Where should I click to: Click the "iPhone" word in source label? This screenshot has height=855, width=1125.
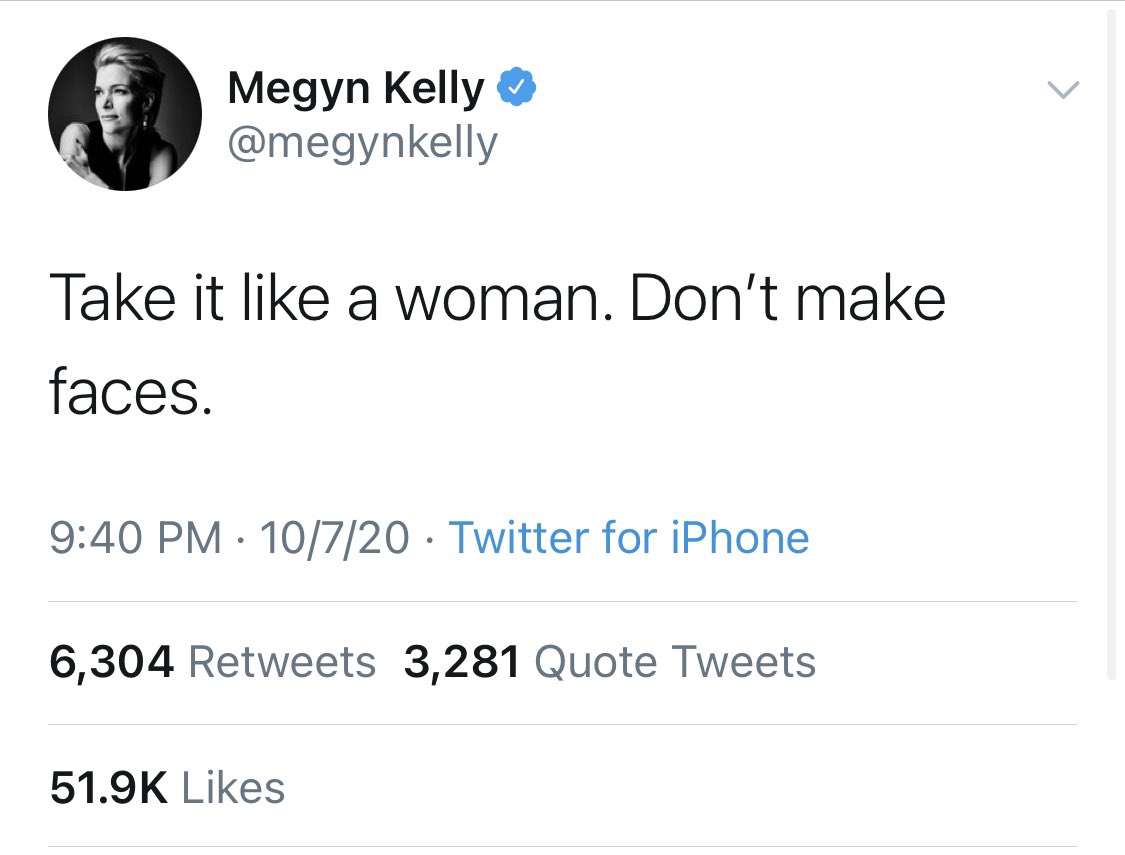[740, 538]
